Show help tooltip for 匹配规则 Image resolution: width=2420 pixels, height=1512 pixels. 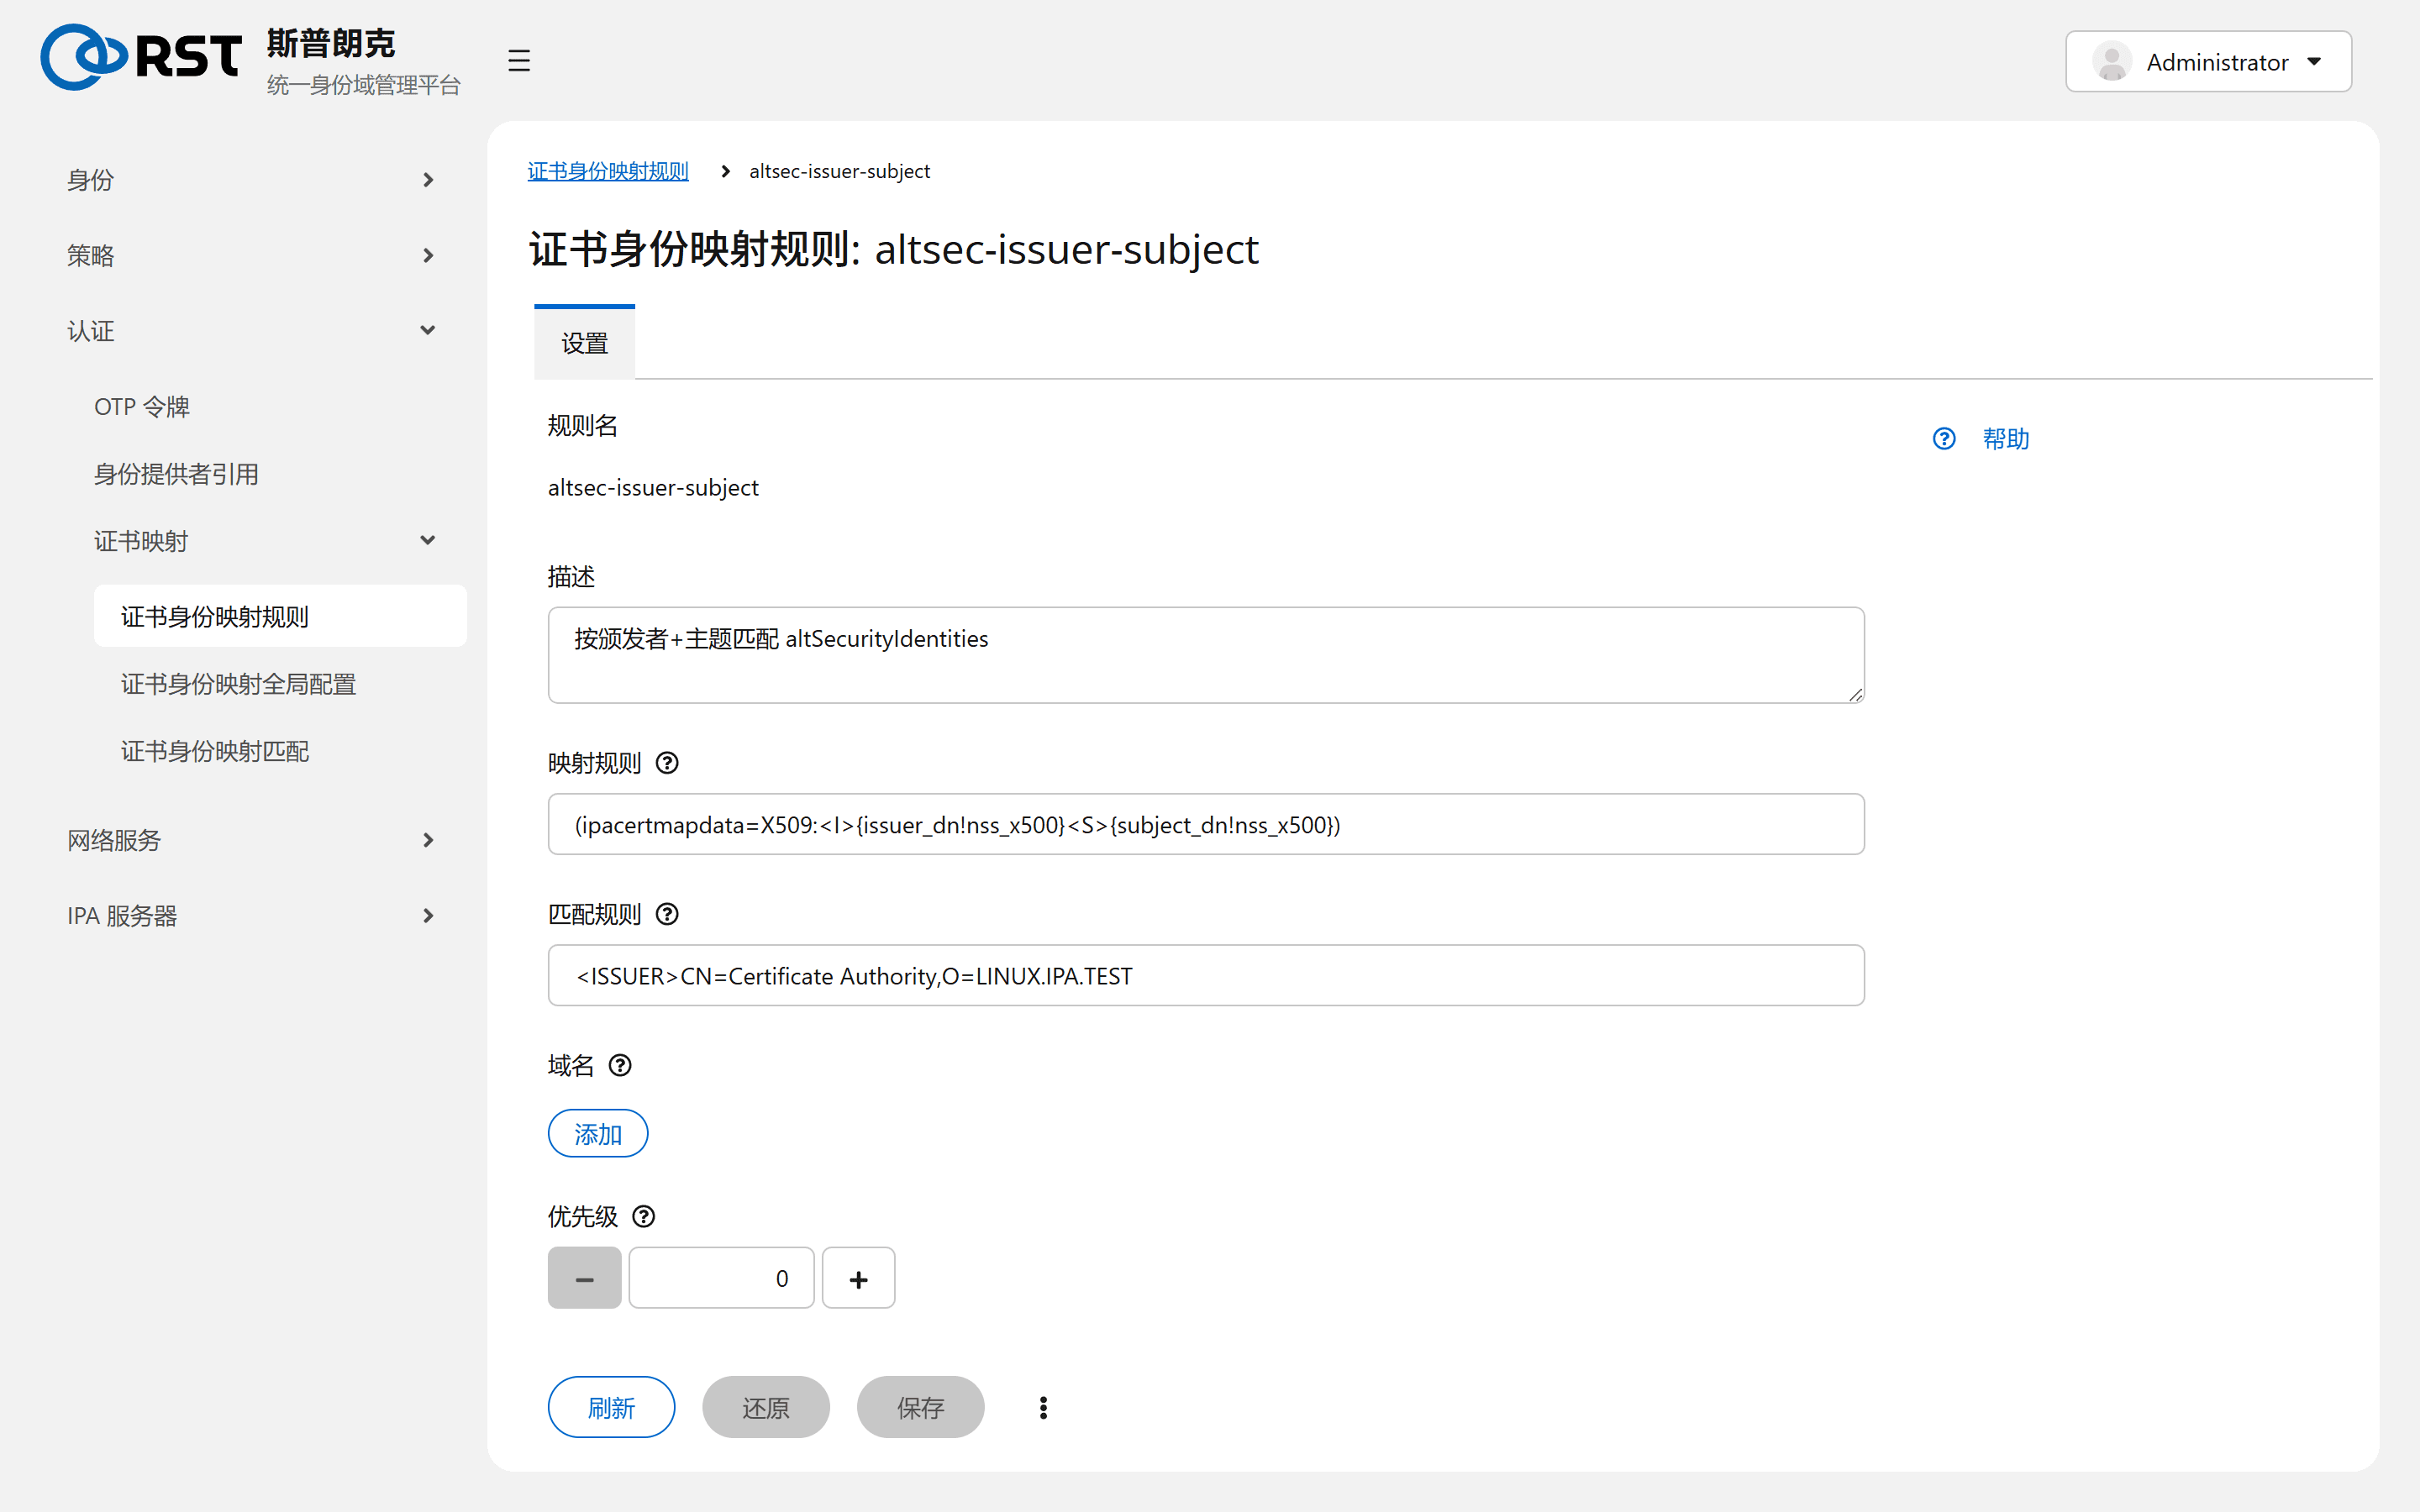(x=667, y=914)
